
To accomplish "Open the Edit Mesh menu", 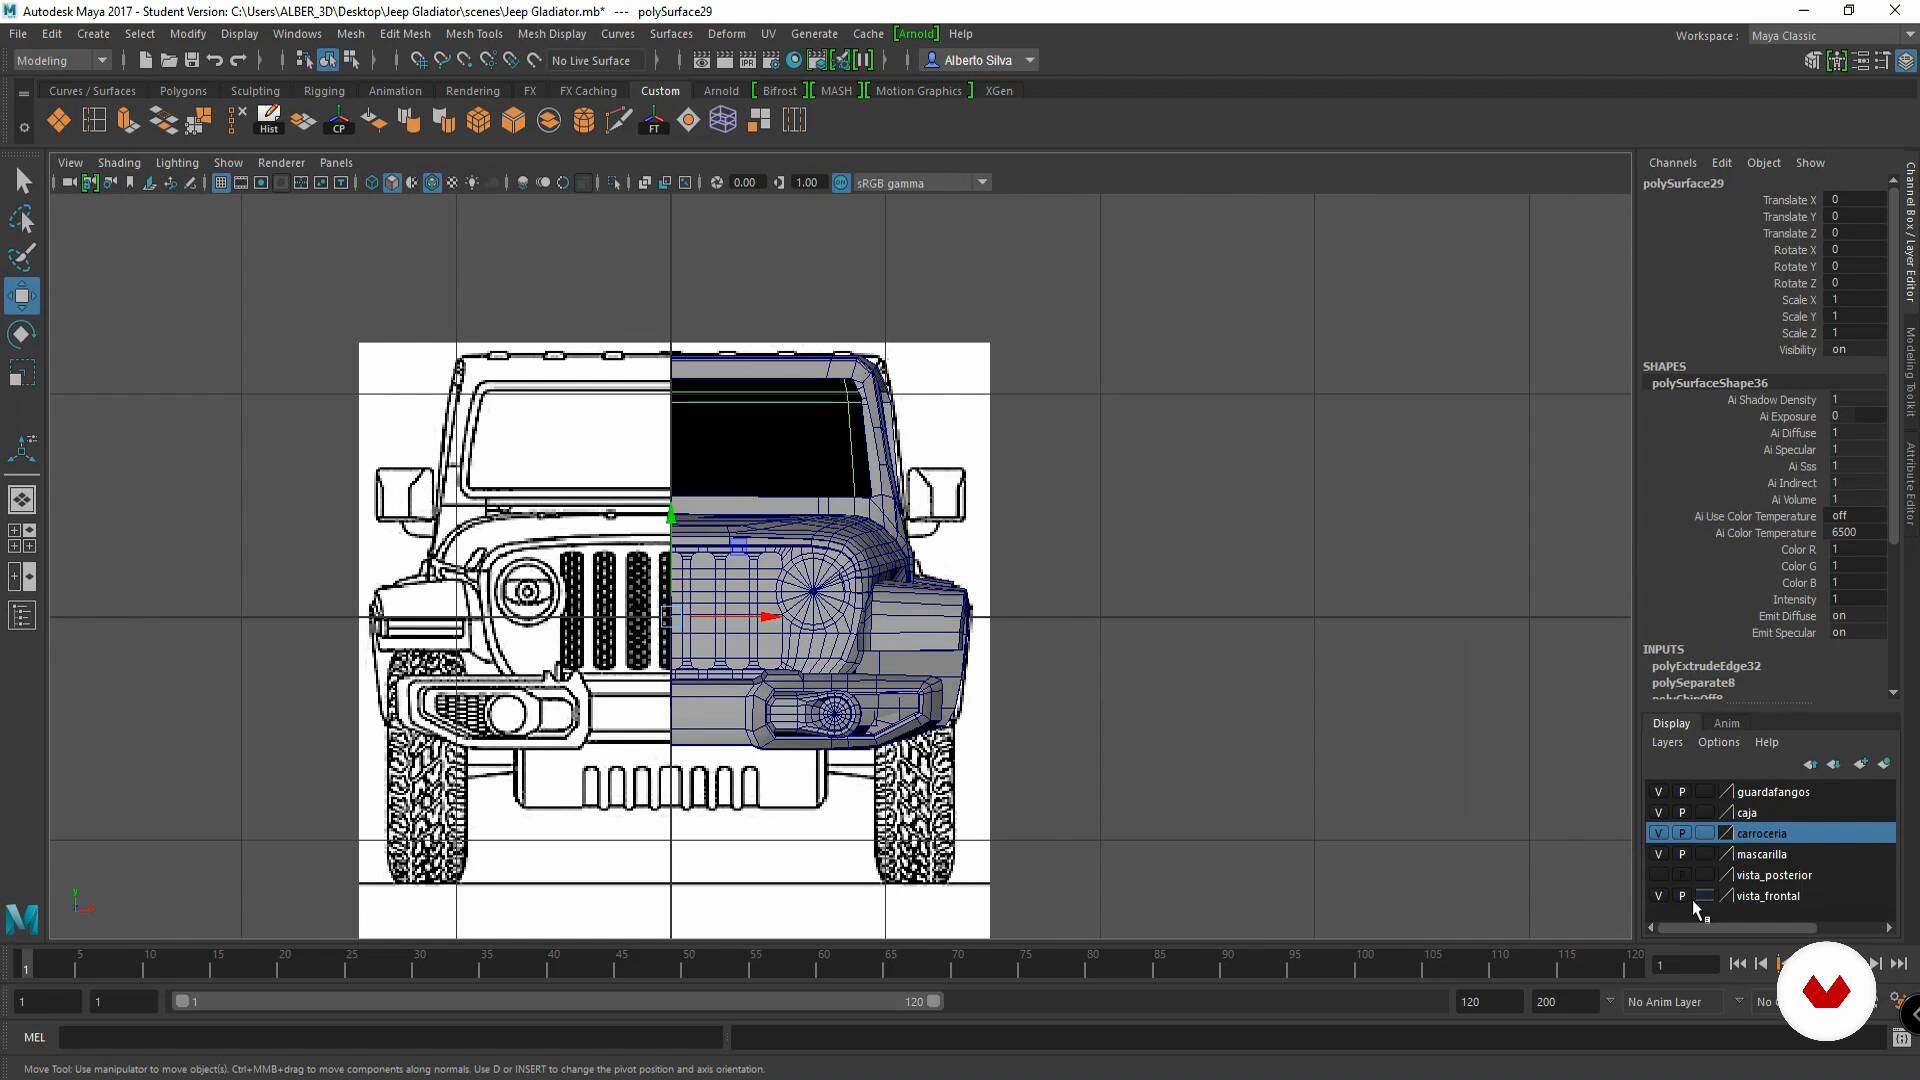I will [x=405, y=34].
